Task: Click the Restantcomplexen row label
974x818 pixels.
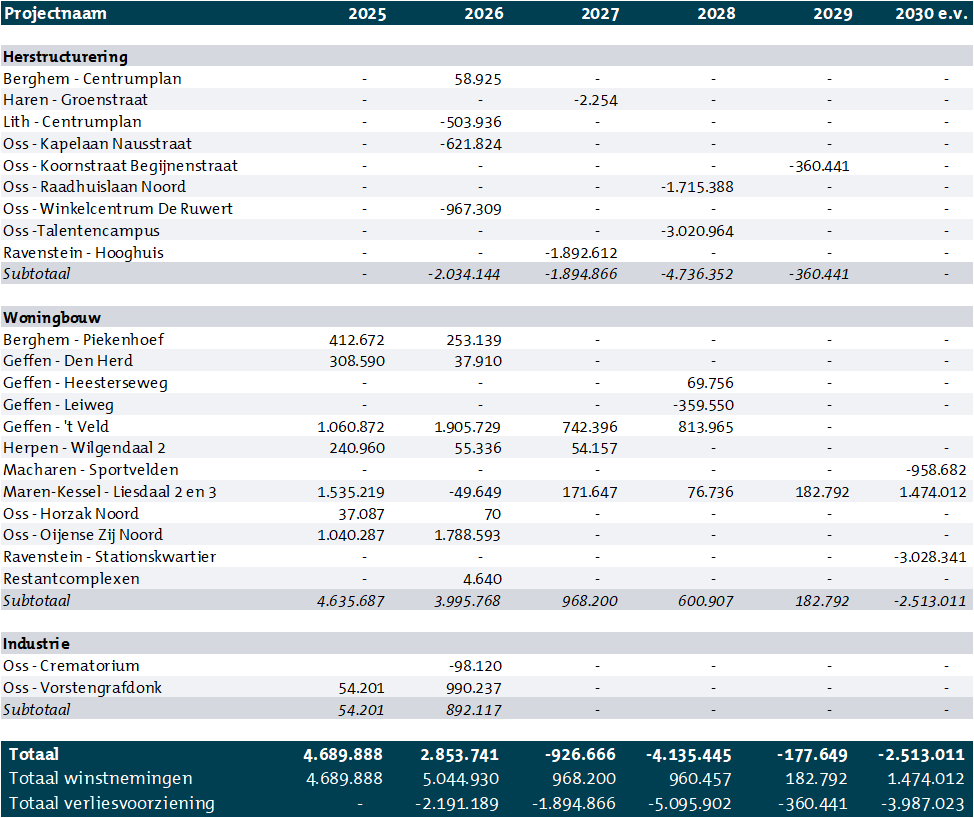Action: 71,579
